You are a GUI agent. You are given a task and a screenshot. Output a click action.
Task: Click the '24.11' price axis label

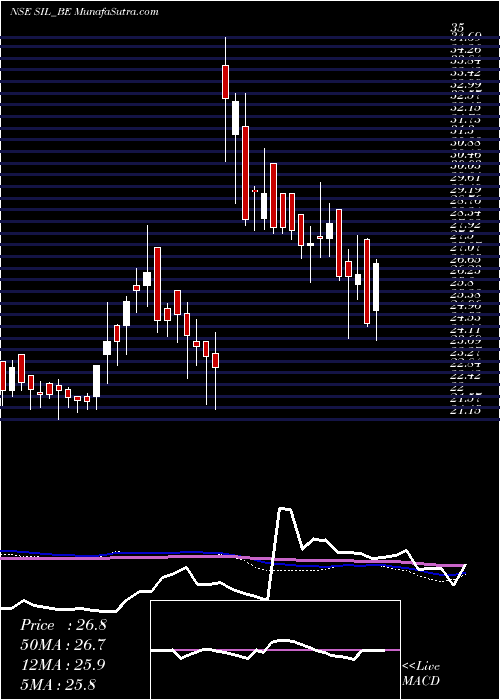466,330
